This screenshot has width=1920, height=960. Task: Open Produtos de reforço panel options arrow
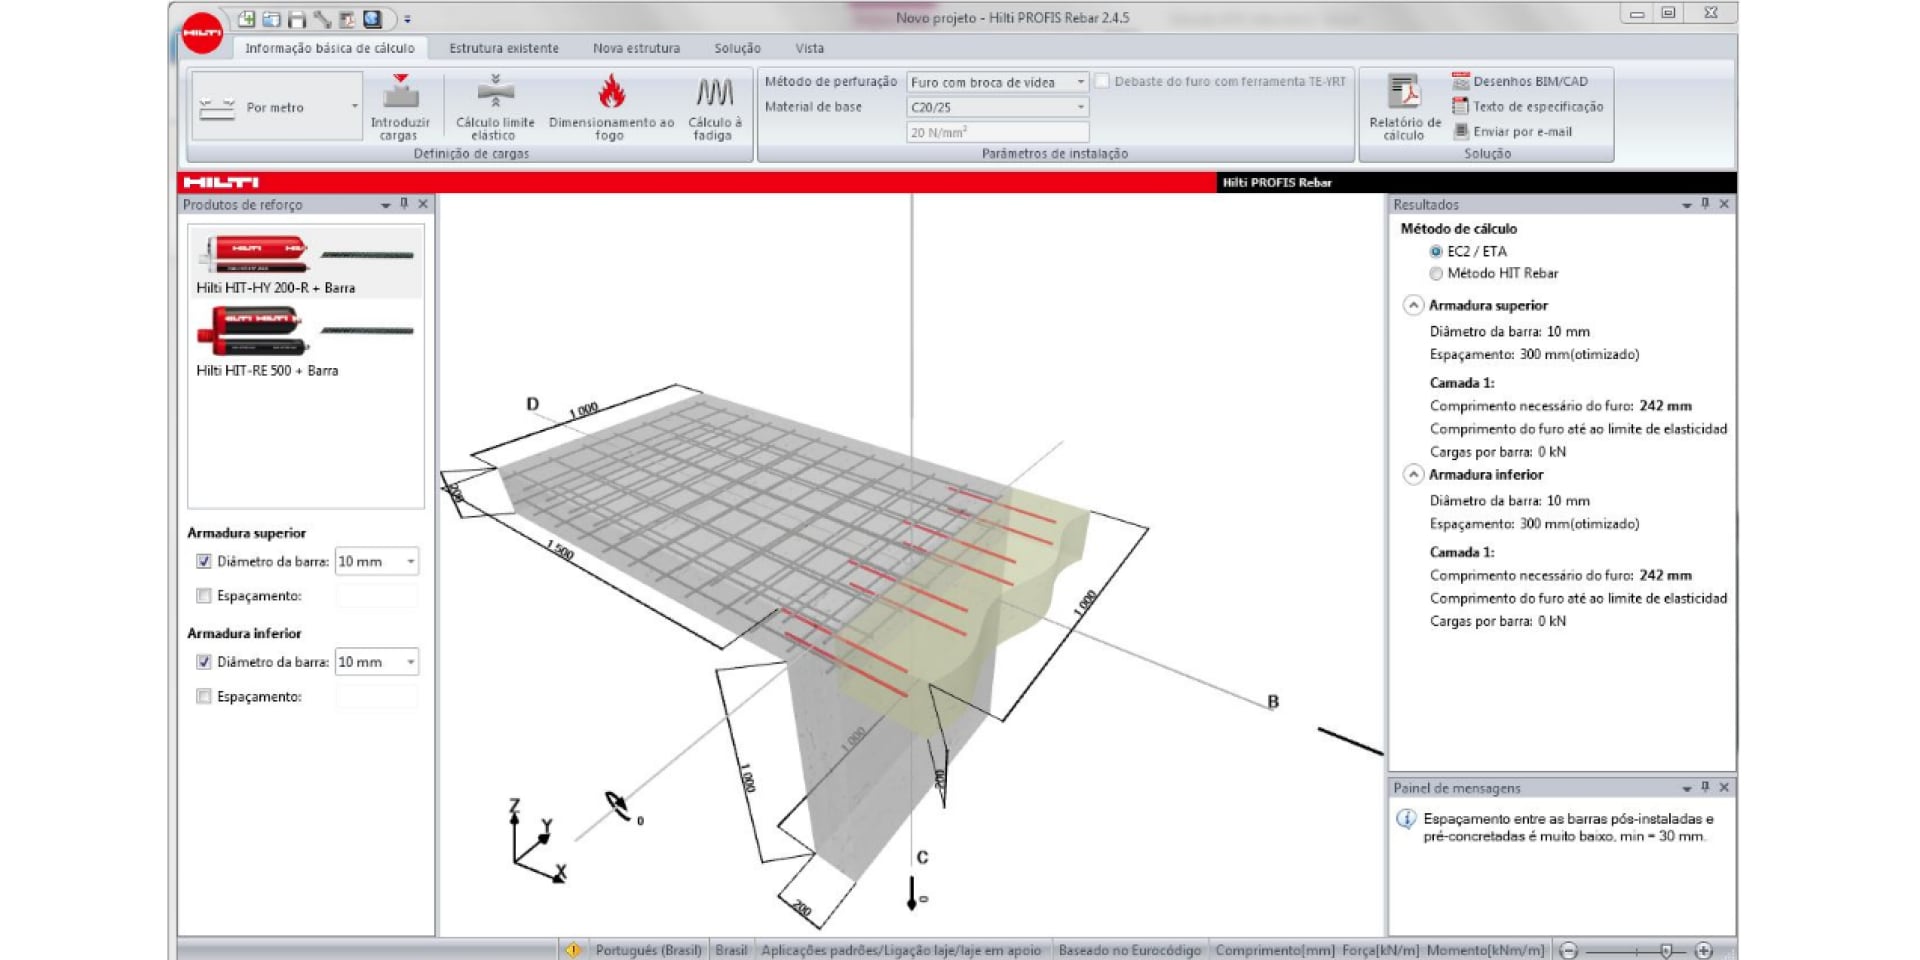[x=385, y=205]
